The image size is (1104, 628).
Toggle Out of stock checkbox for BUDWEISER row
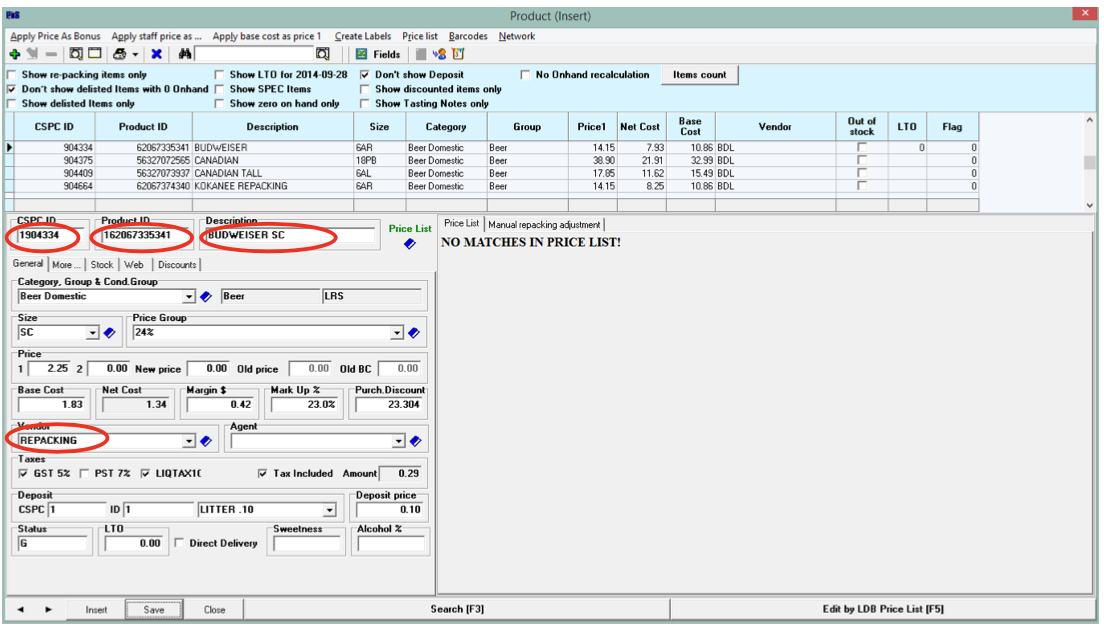point(861,148)
